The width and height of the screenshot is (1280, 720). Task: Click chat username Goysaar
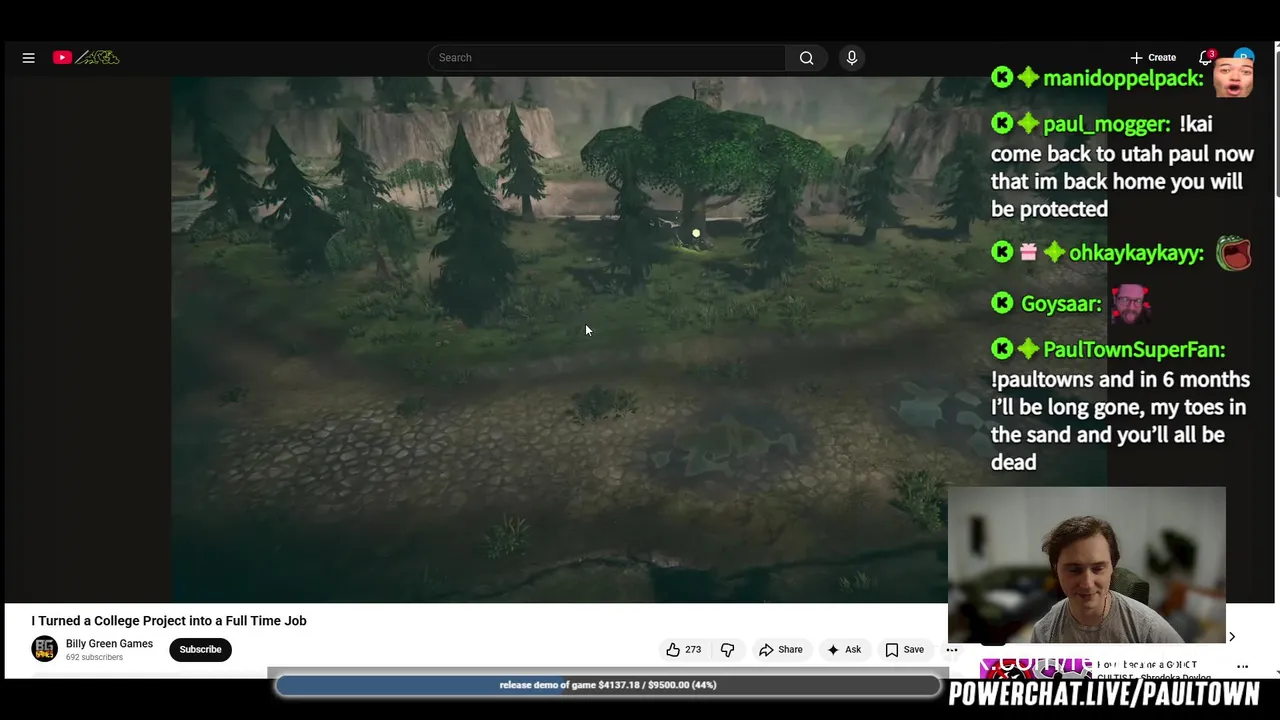click(1061, 304)
